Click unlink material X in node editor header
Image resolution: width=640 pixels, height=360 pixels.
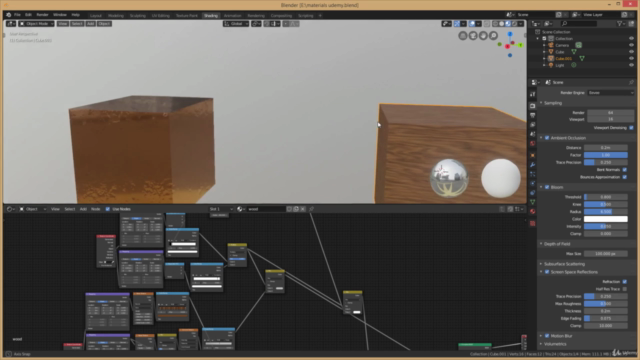[303, 209]
